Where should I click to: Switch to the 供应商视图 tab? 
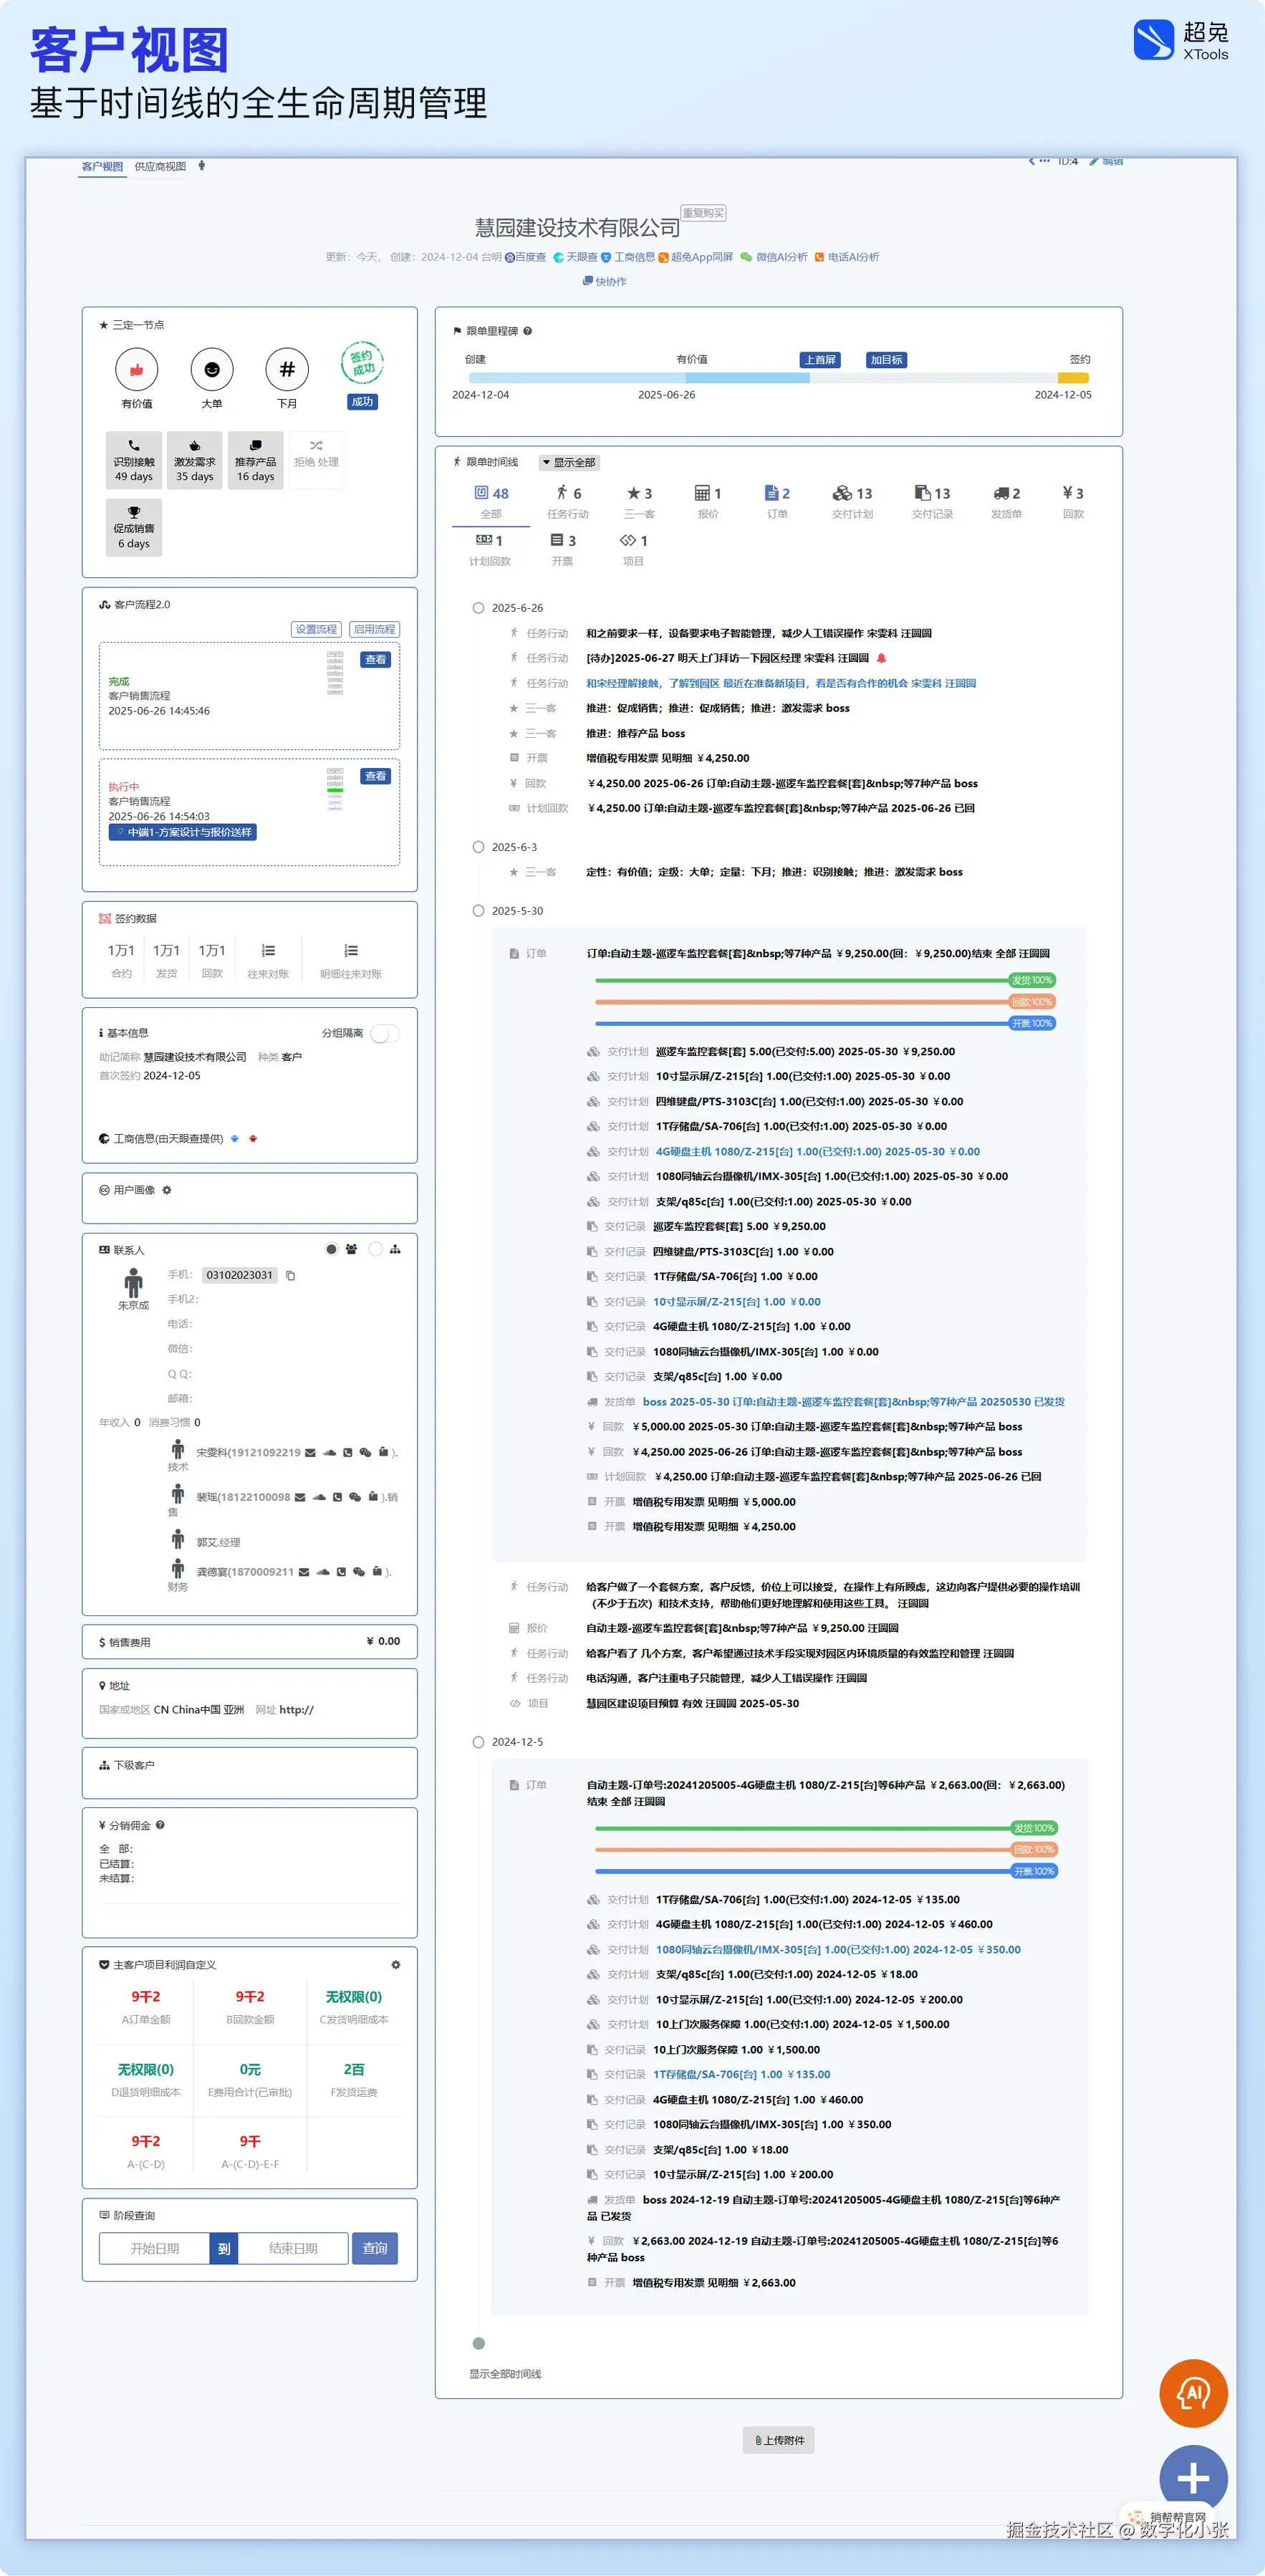160,166
